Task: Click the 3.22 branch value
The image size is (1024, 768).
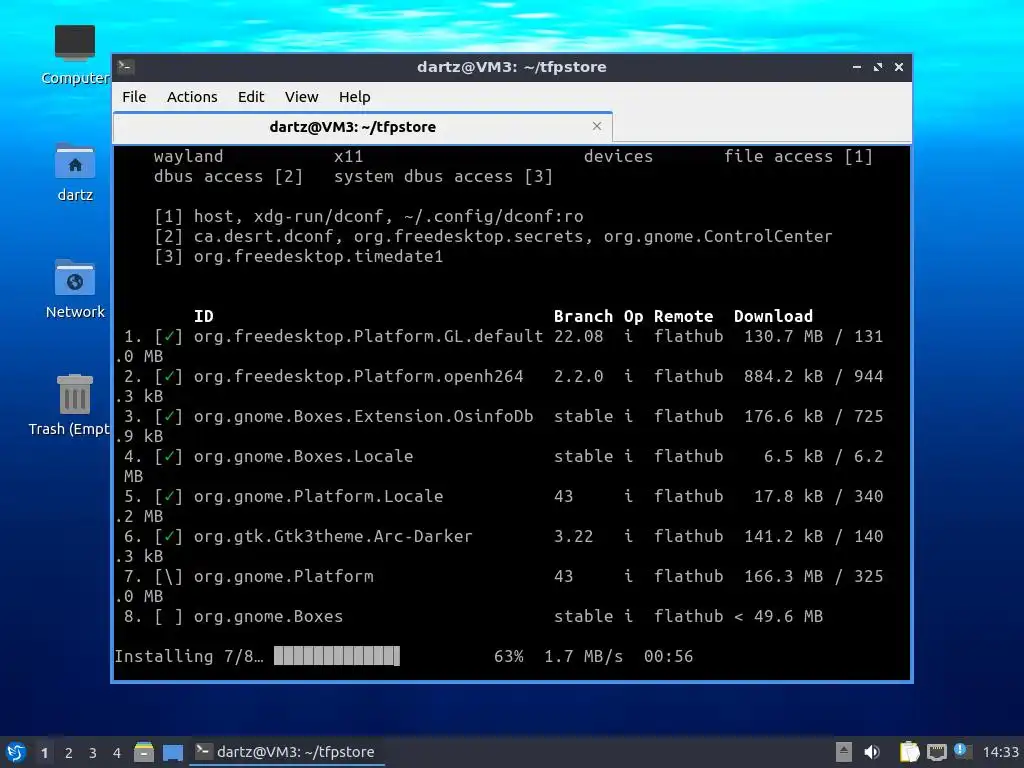Action: point(573,536)
